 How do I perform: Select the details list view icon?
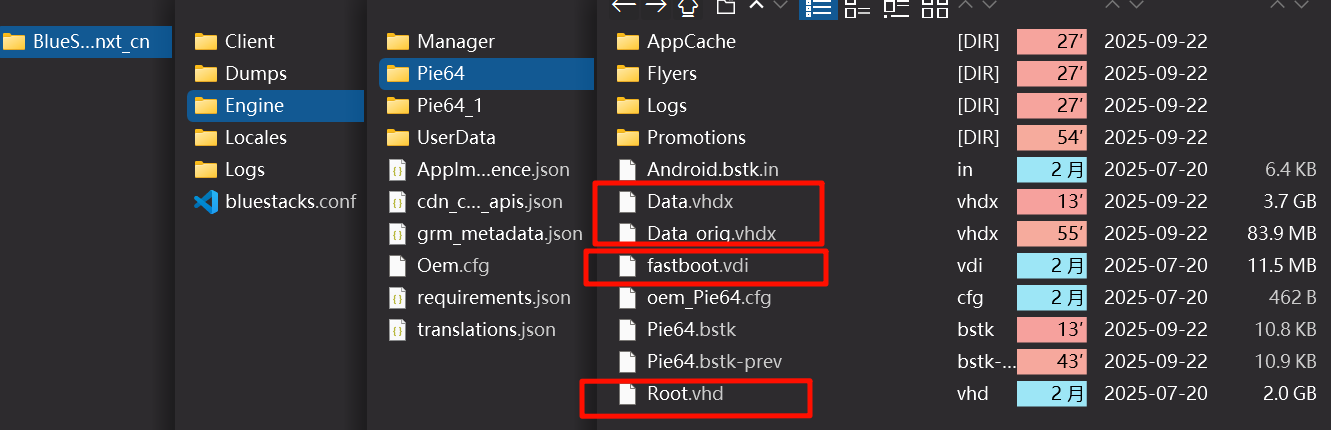tap(818, 8)
